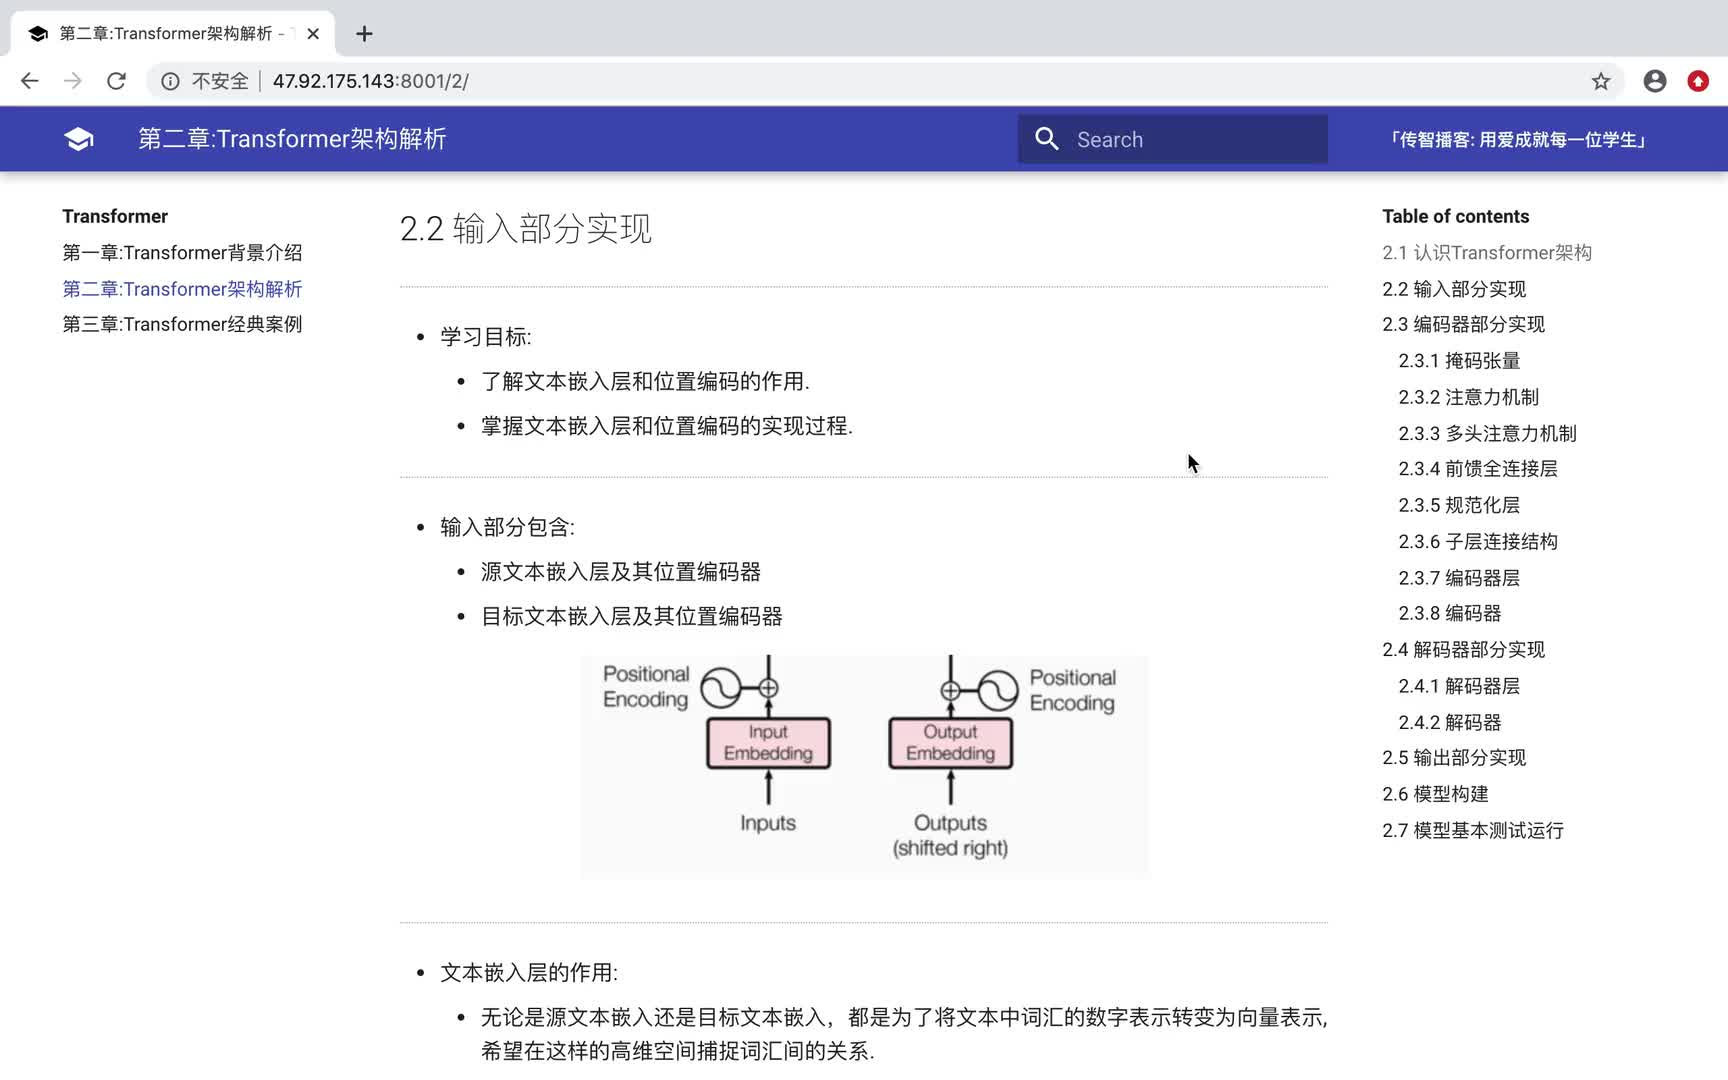Viewport: 1728px width, 1080px height.
Task: Click the red extension icon
Action: 1698,81
